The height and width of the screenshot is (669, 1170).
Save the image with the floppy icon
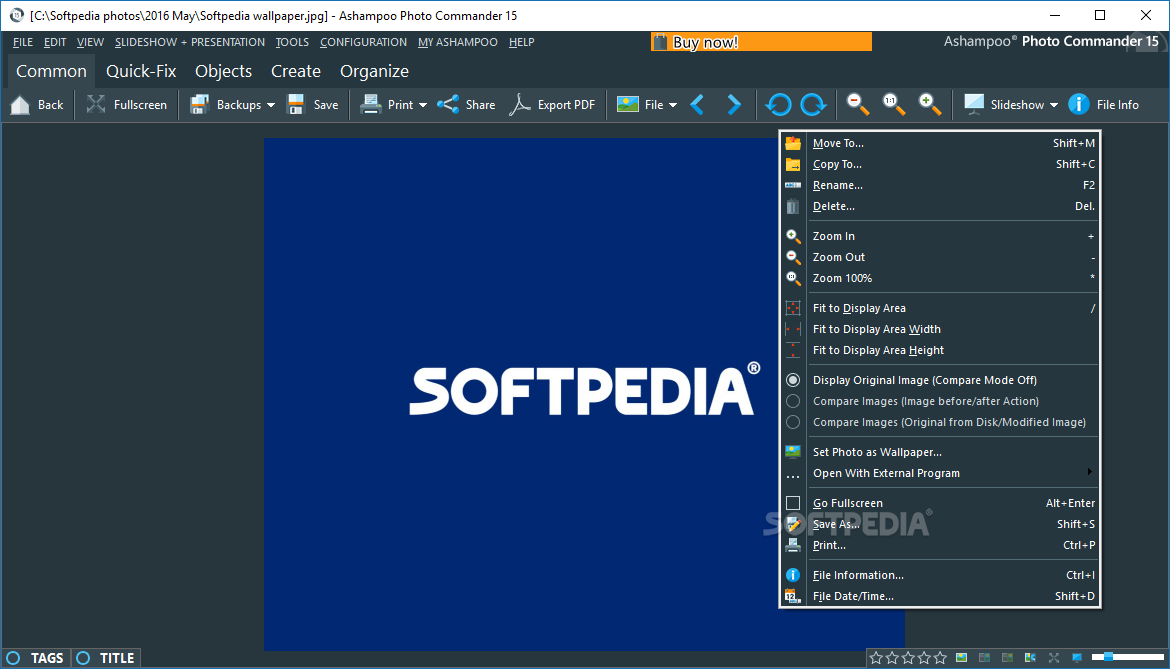[296, 105]
